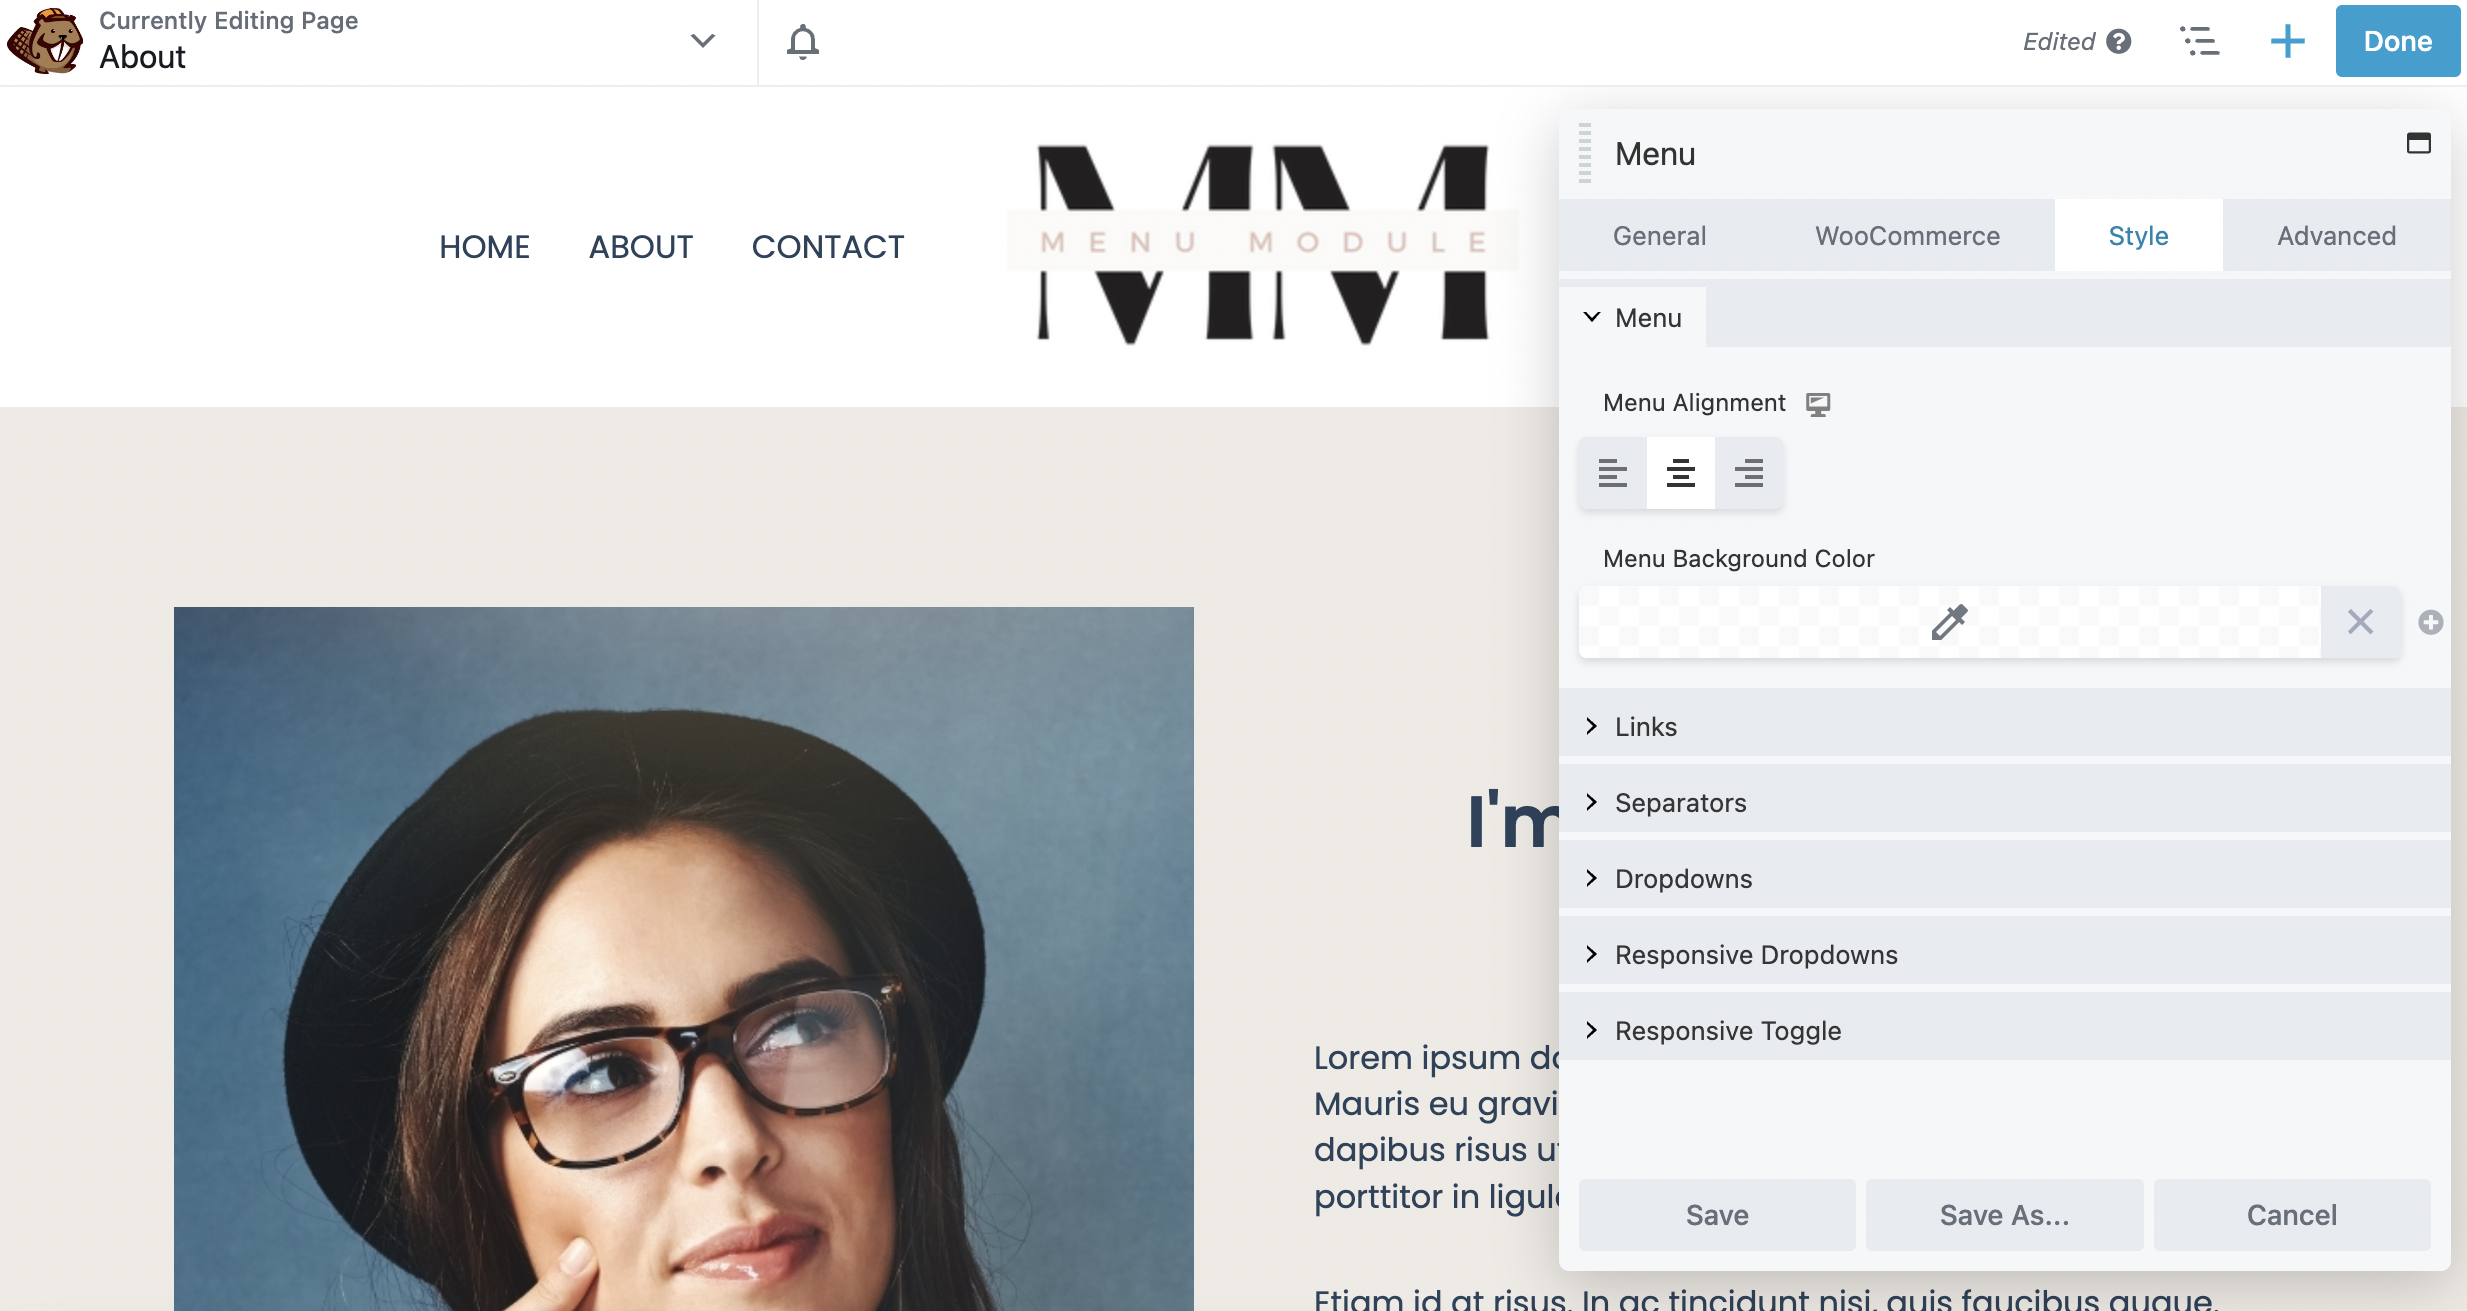Image resolution: width=2467 pixels, height=1311 pixels.
Task: Expand the Links section
Action: tap(1645, 725)
